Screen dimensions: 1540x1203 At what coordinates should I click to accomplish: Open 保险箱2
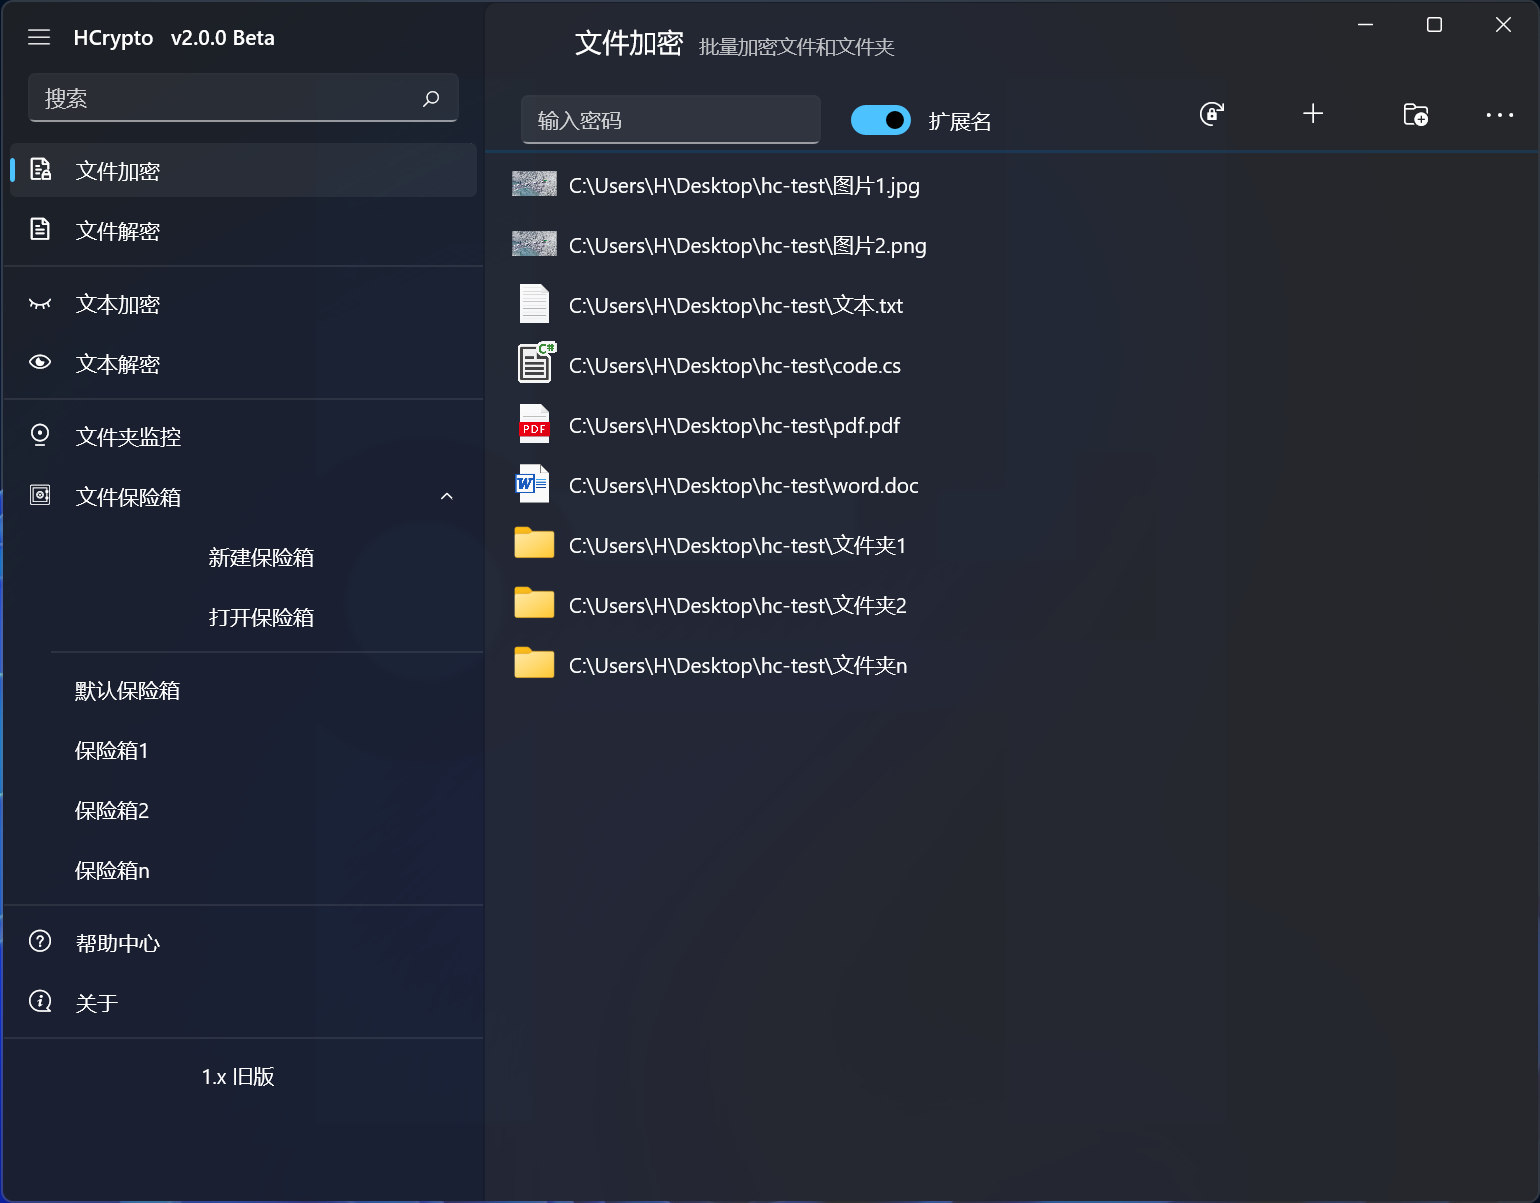(112, 810)
